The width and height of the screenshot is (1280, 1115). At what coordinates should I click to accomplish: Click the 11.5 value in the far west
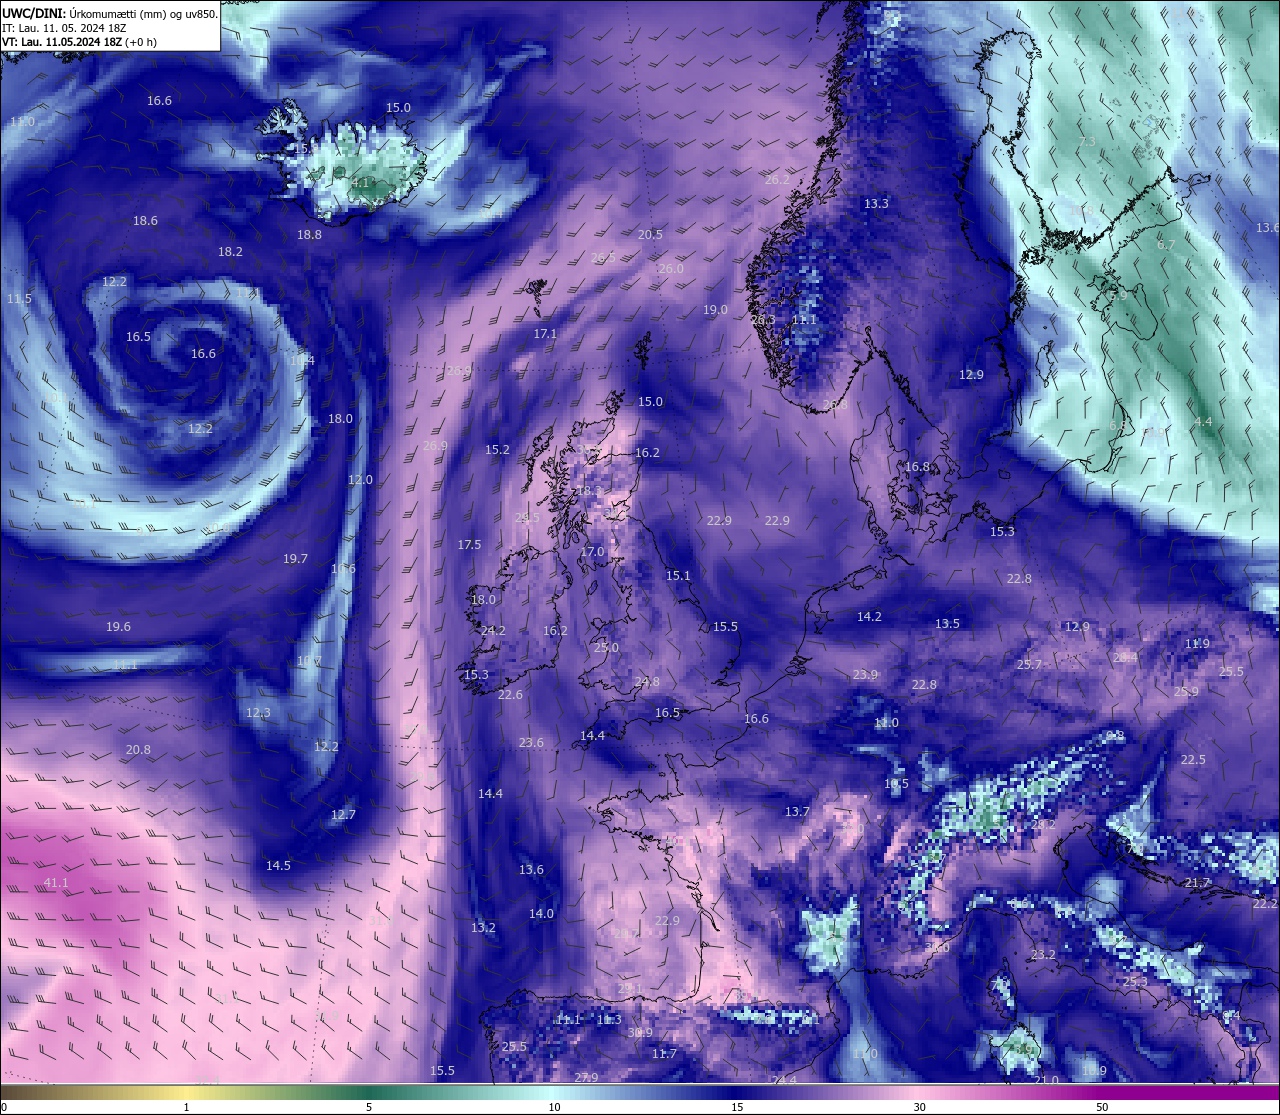(19, 299)
